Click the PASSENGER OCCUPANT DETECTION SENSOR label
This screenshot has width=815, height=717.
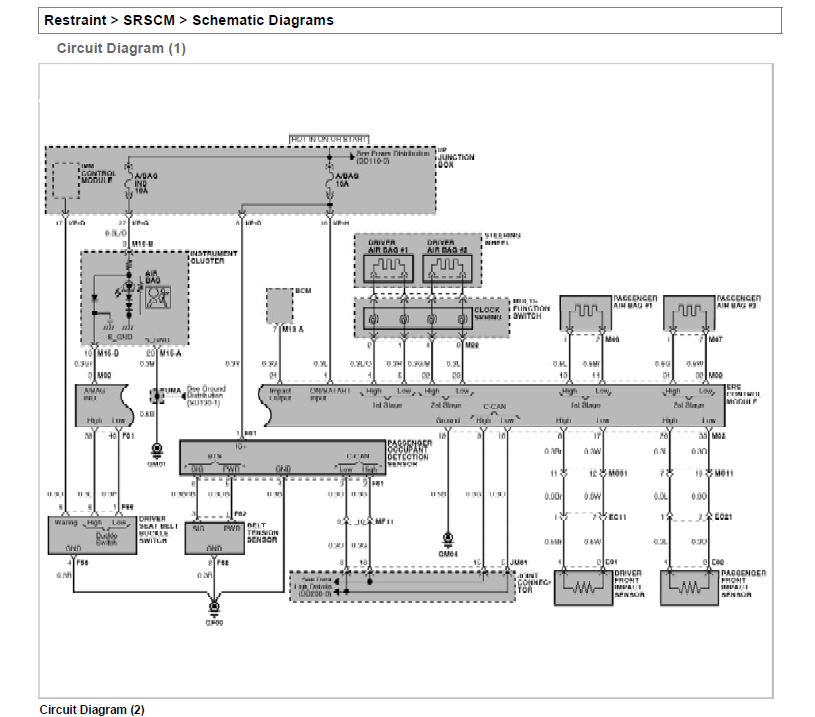pos(409,453)
